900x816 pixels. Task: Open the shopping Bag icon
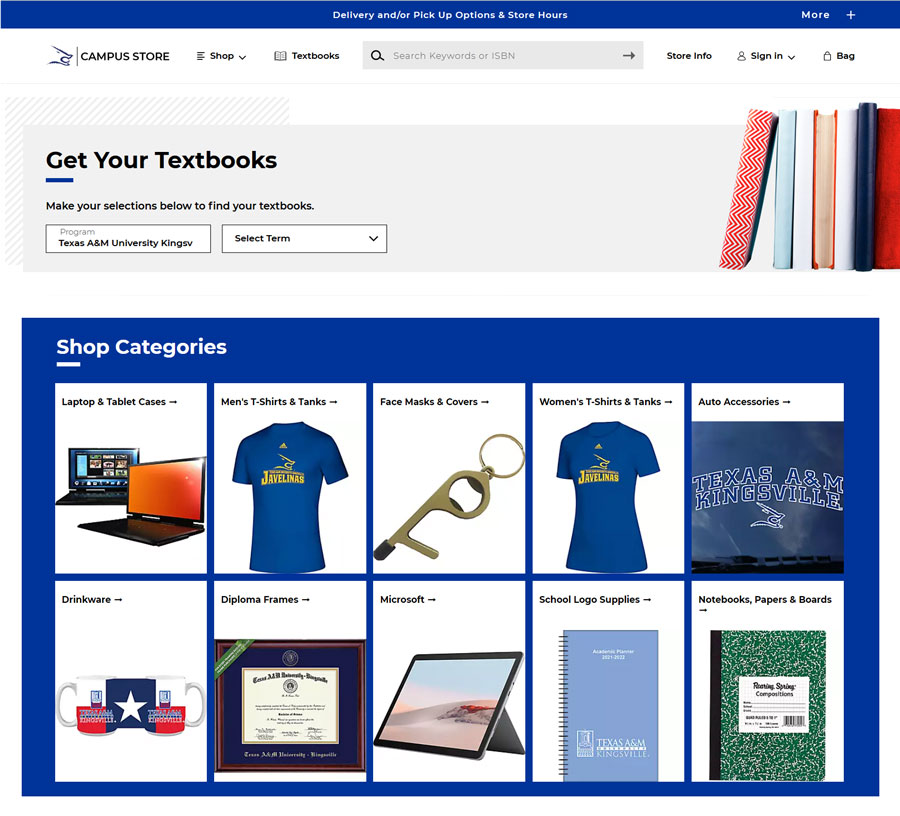(827, 56)
